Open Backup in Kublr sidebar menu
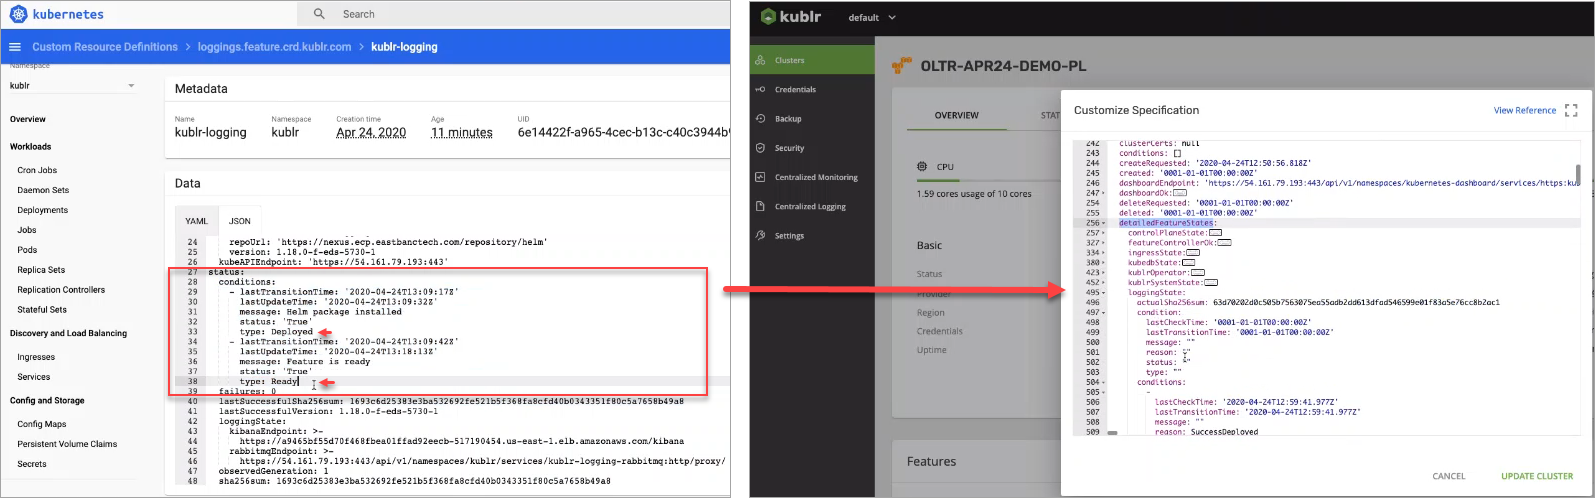 (812, 118)
